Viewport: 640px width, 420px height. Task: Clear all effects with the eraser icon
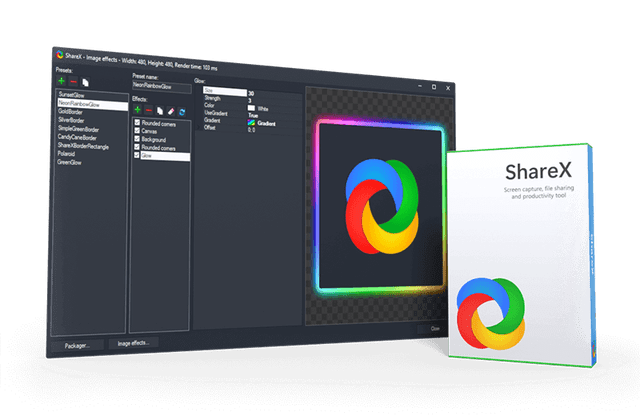171,111
